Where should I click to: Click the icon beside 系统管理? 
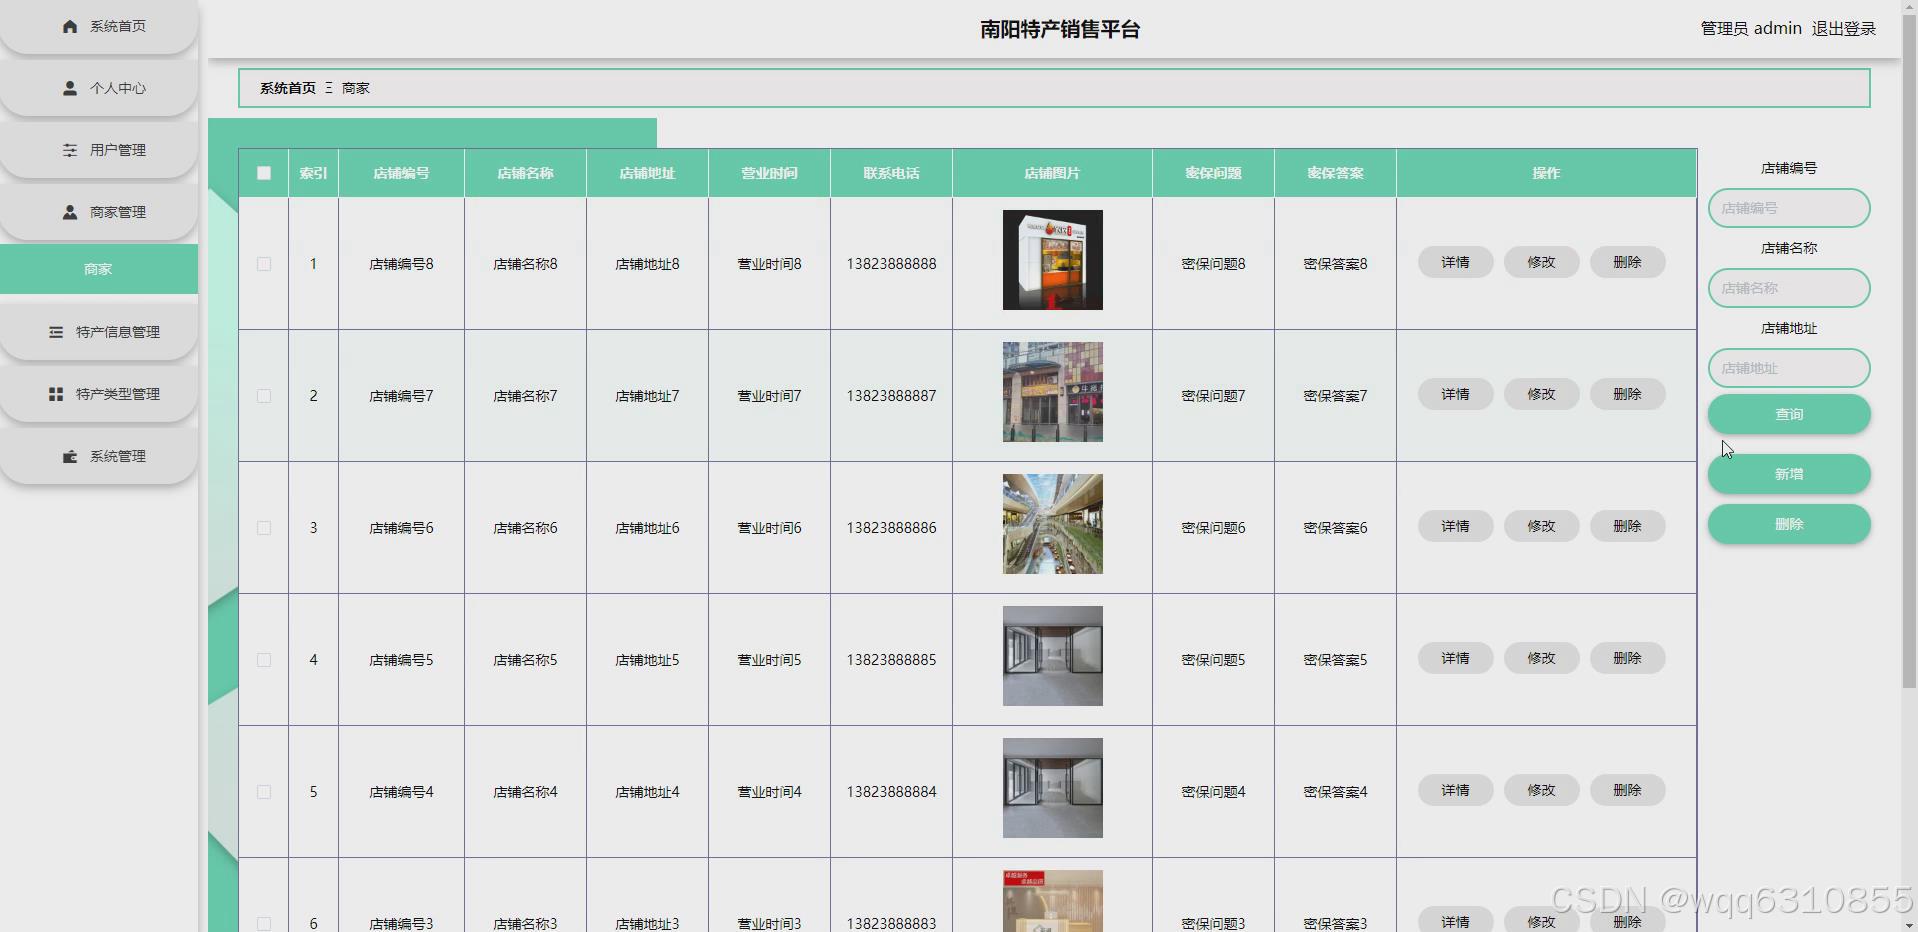click(70, 456)
